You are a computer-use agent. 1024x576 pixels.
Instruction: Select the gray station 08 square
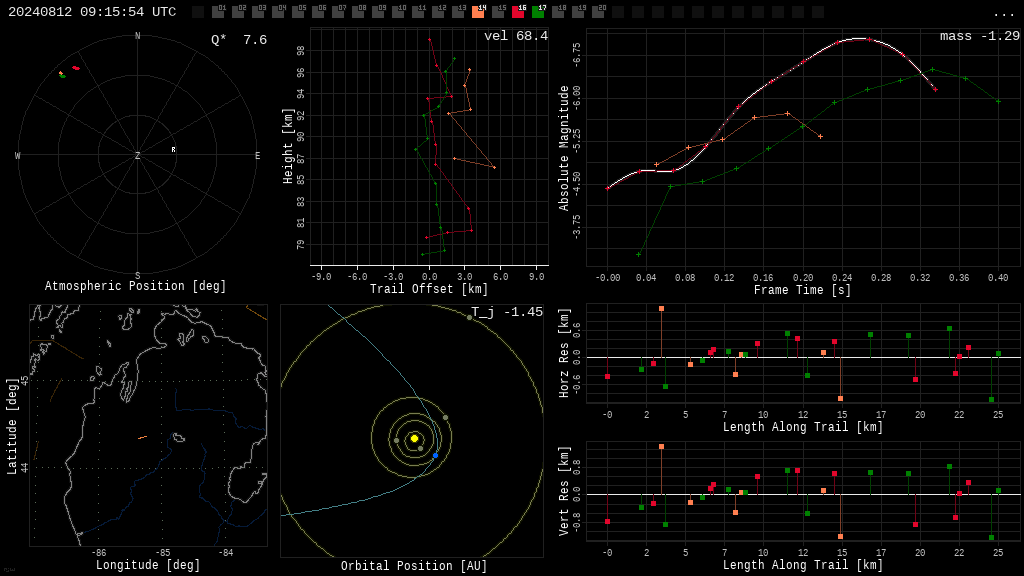[x=359, y=11]
